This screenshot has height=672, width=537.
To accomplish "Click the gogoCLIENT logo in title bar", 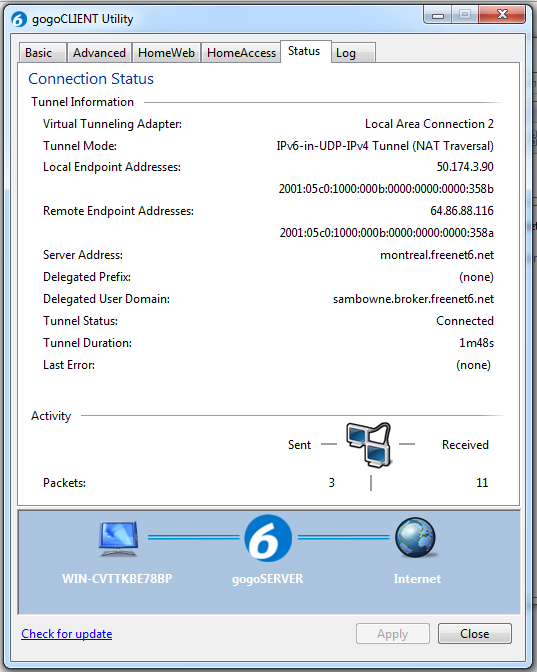I will pos(19,19).
